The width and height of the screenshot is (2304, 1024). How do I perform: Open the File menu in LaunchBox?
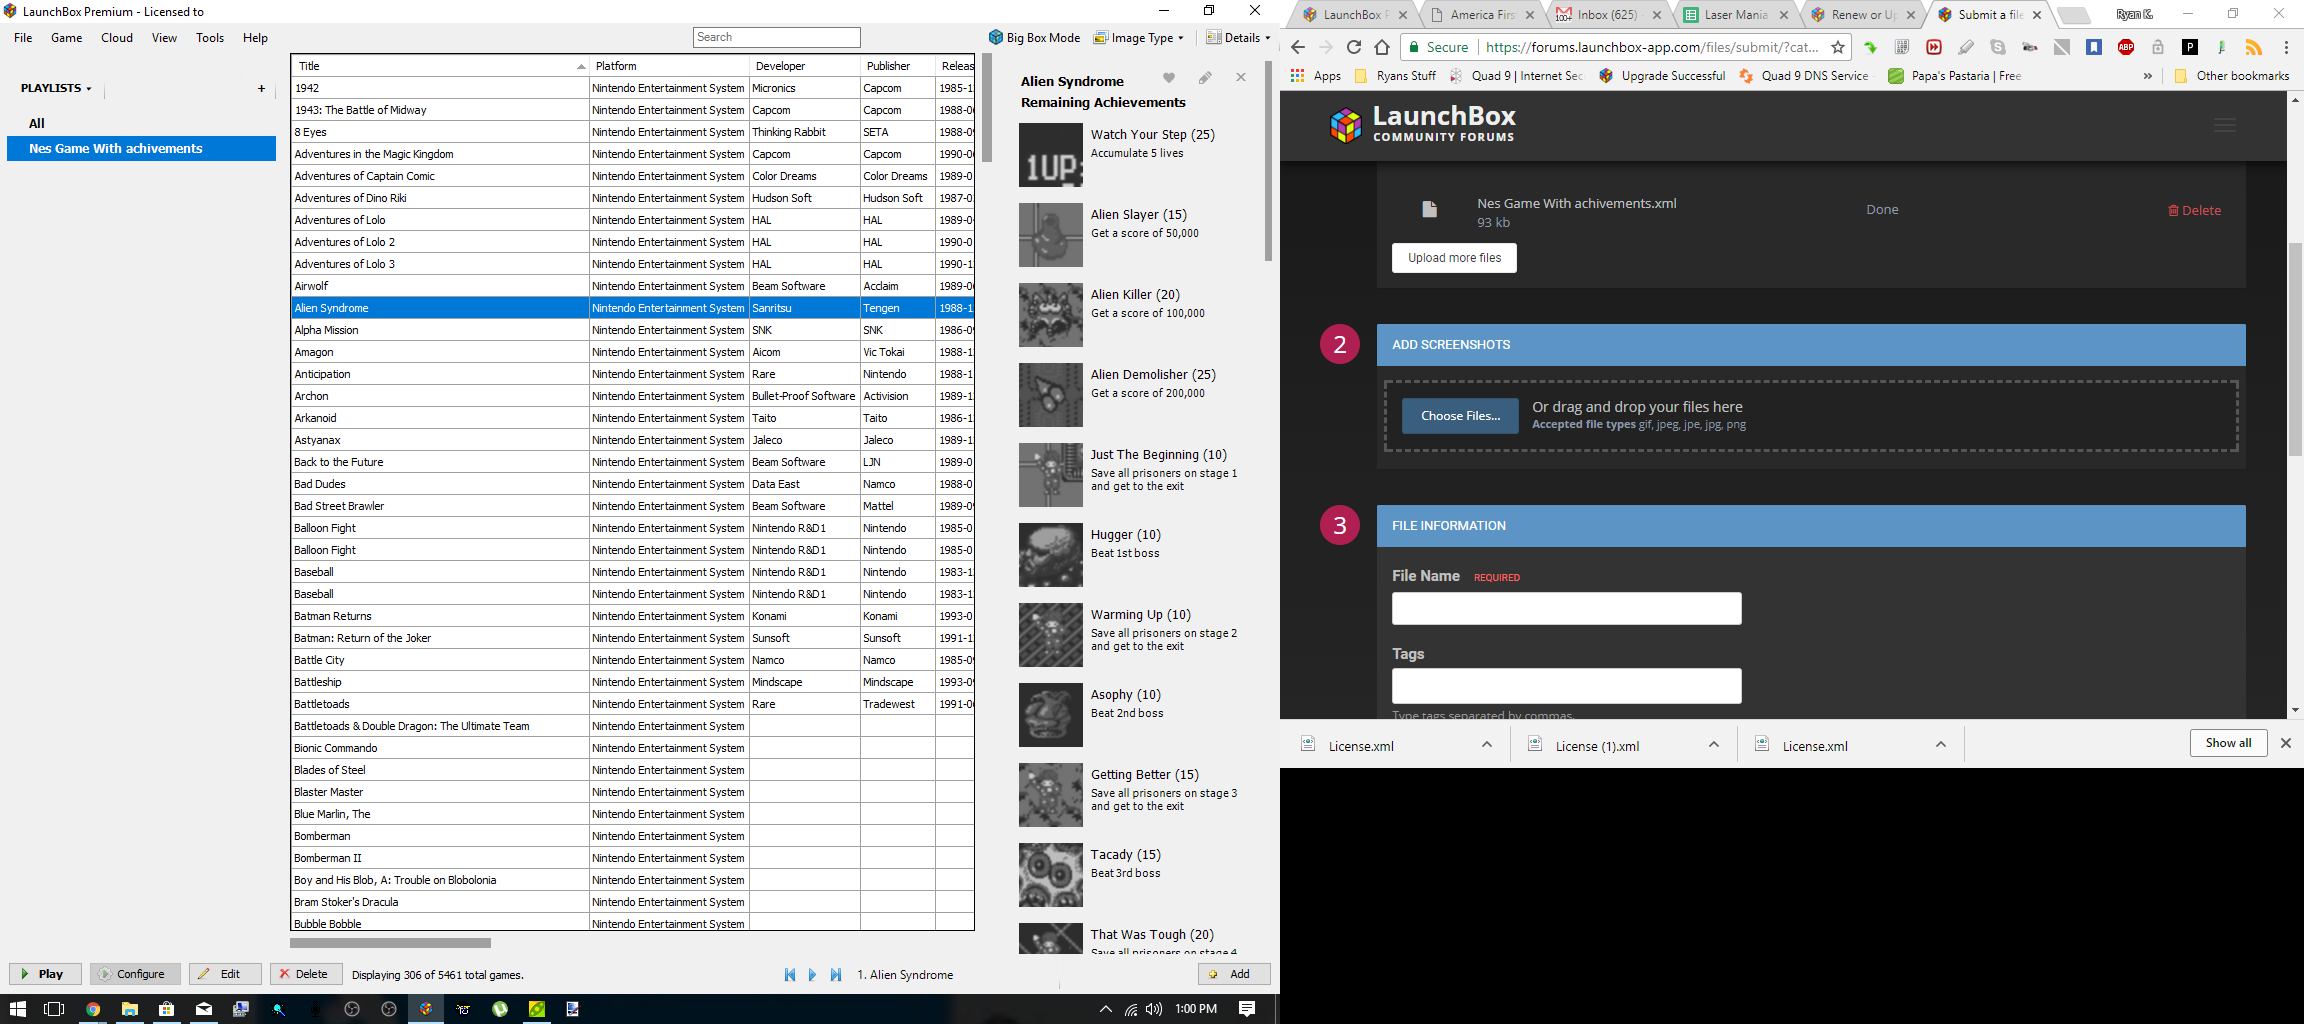coord(23,38)
